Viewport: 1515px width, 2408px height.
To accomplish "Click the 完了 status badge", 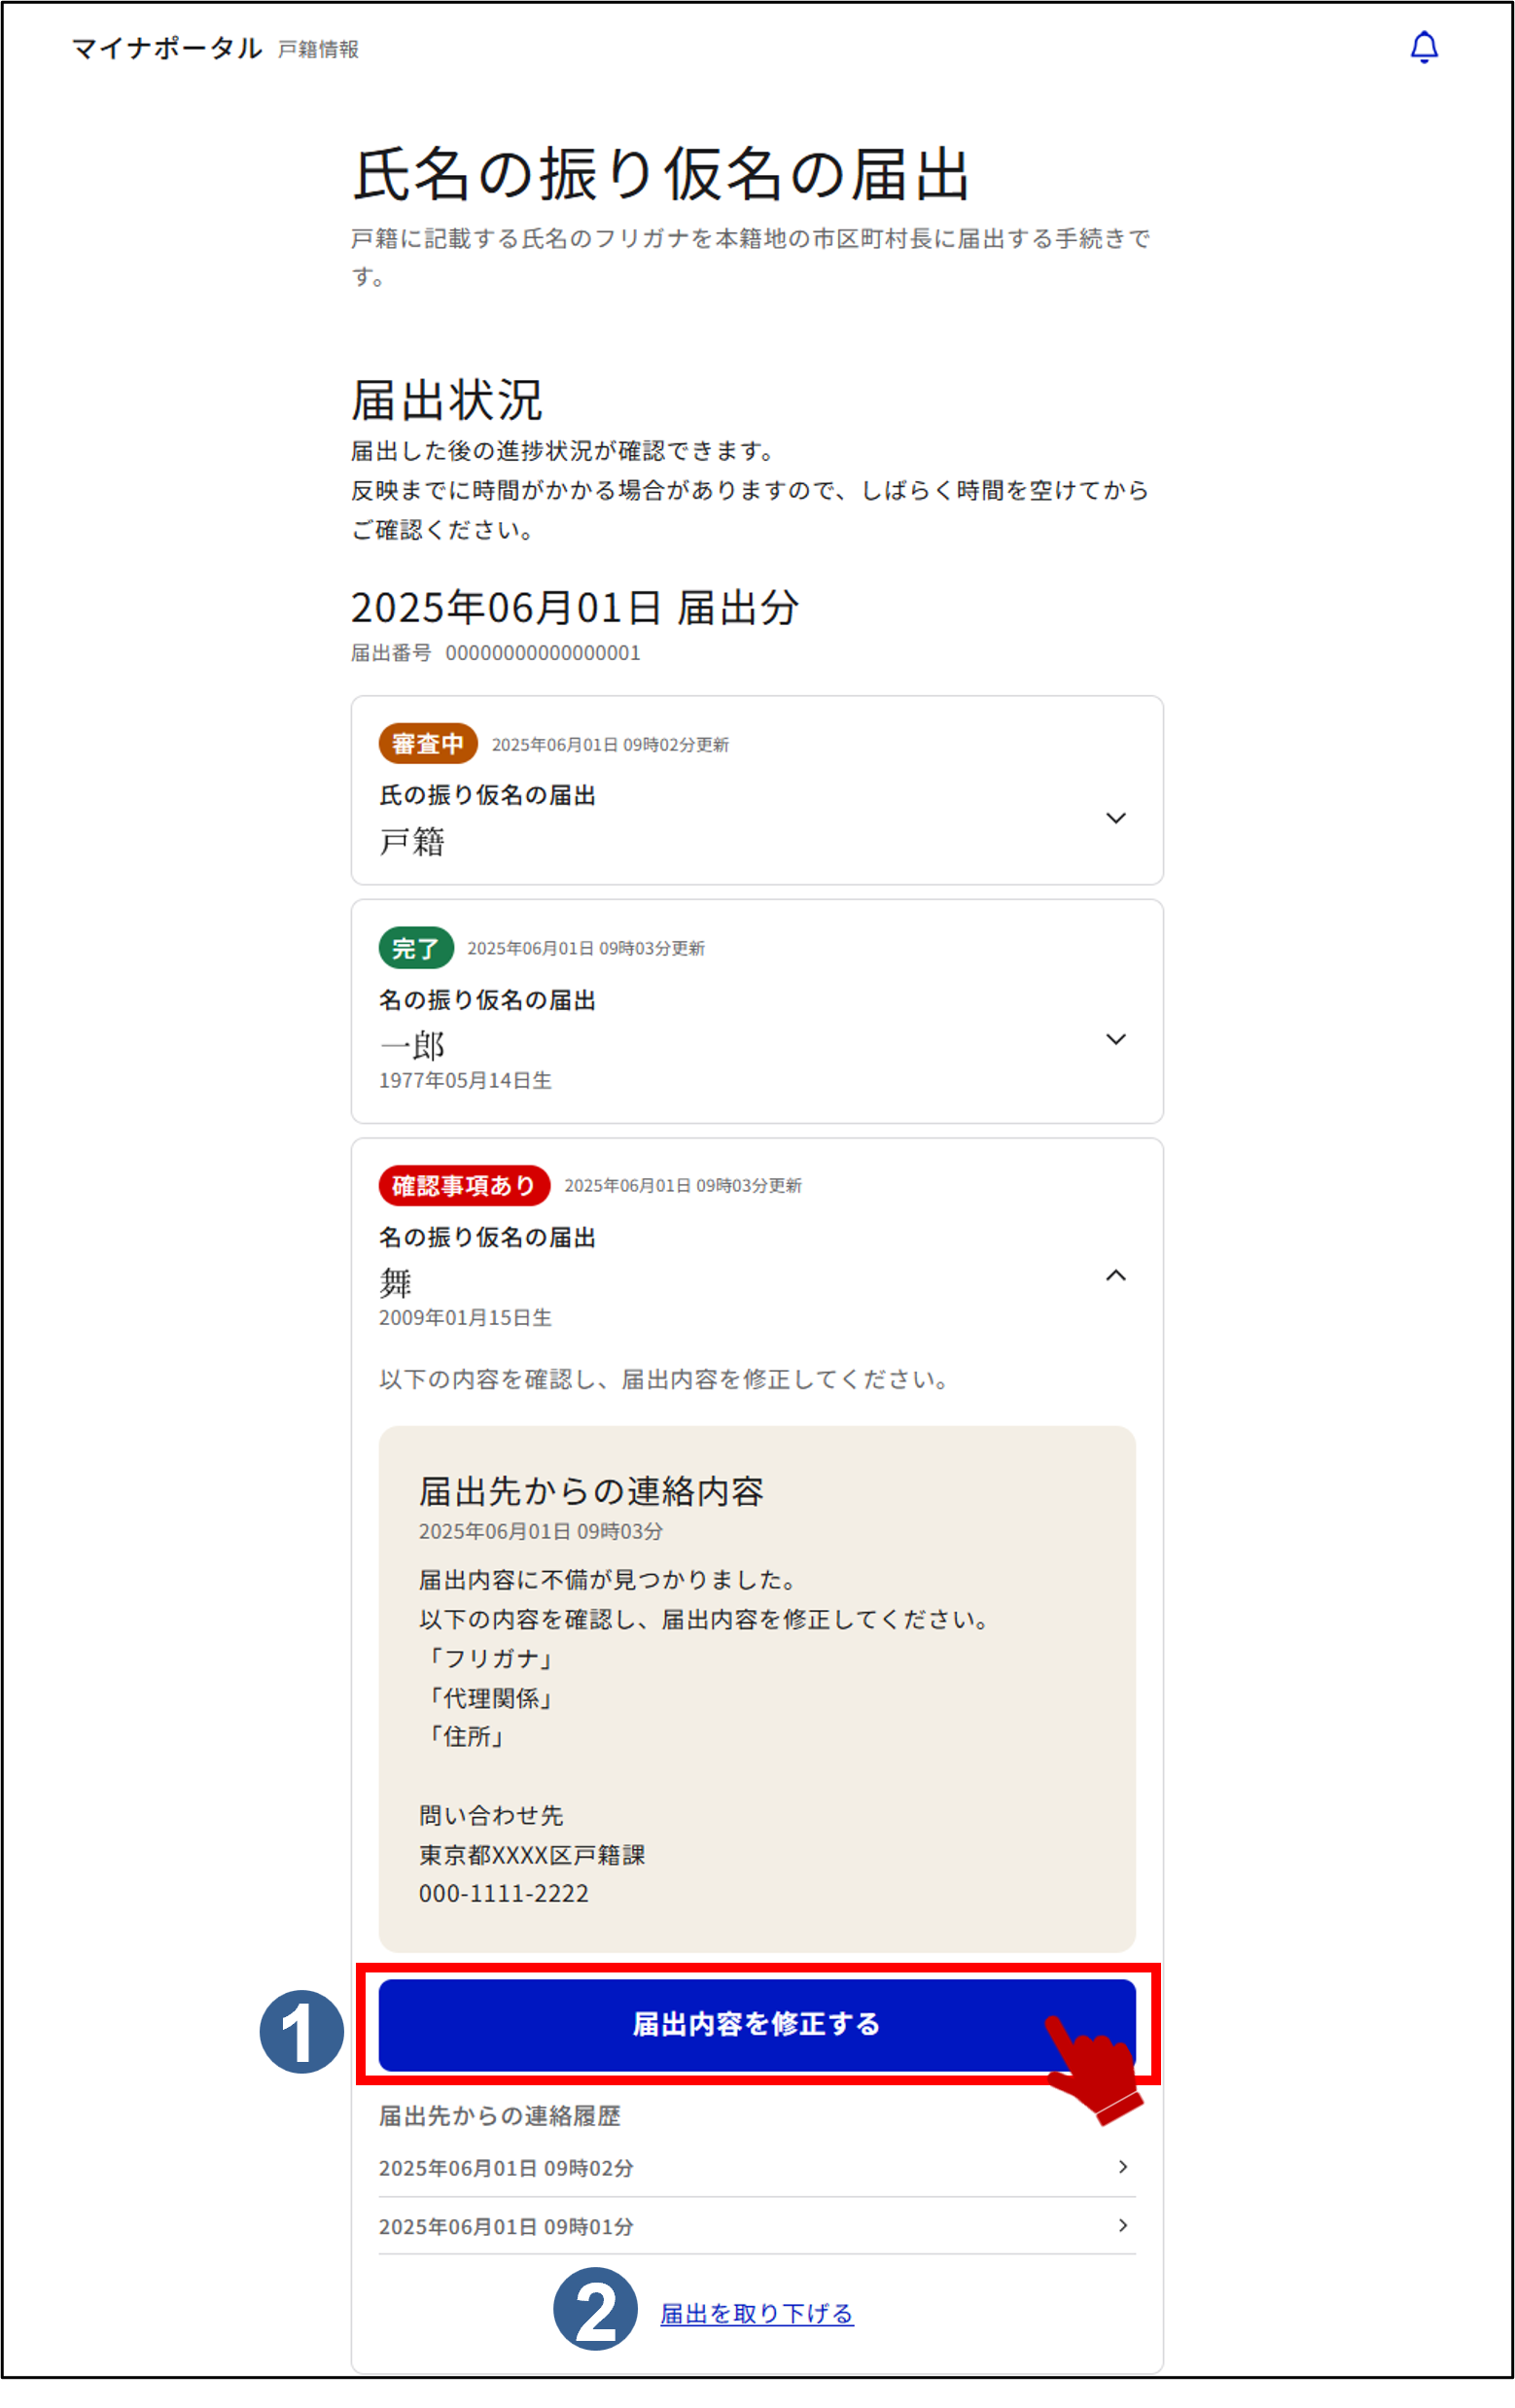I will click(415, 948).
